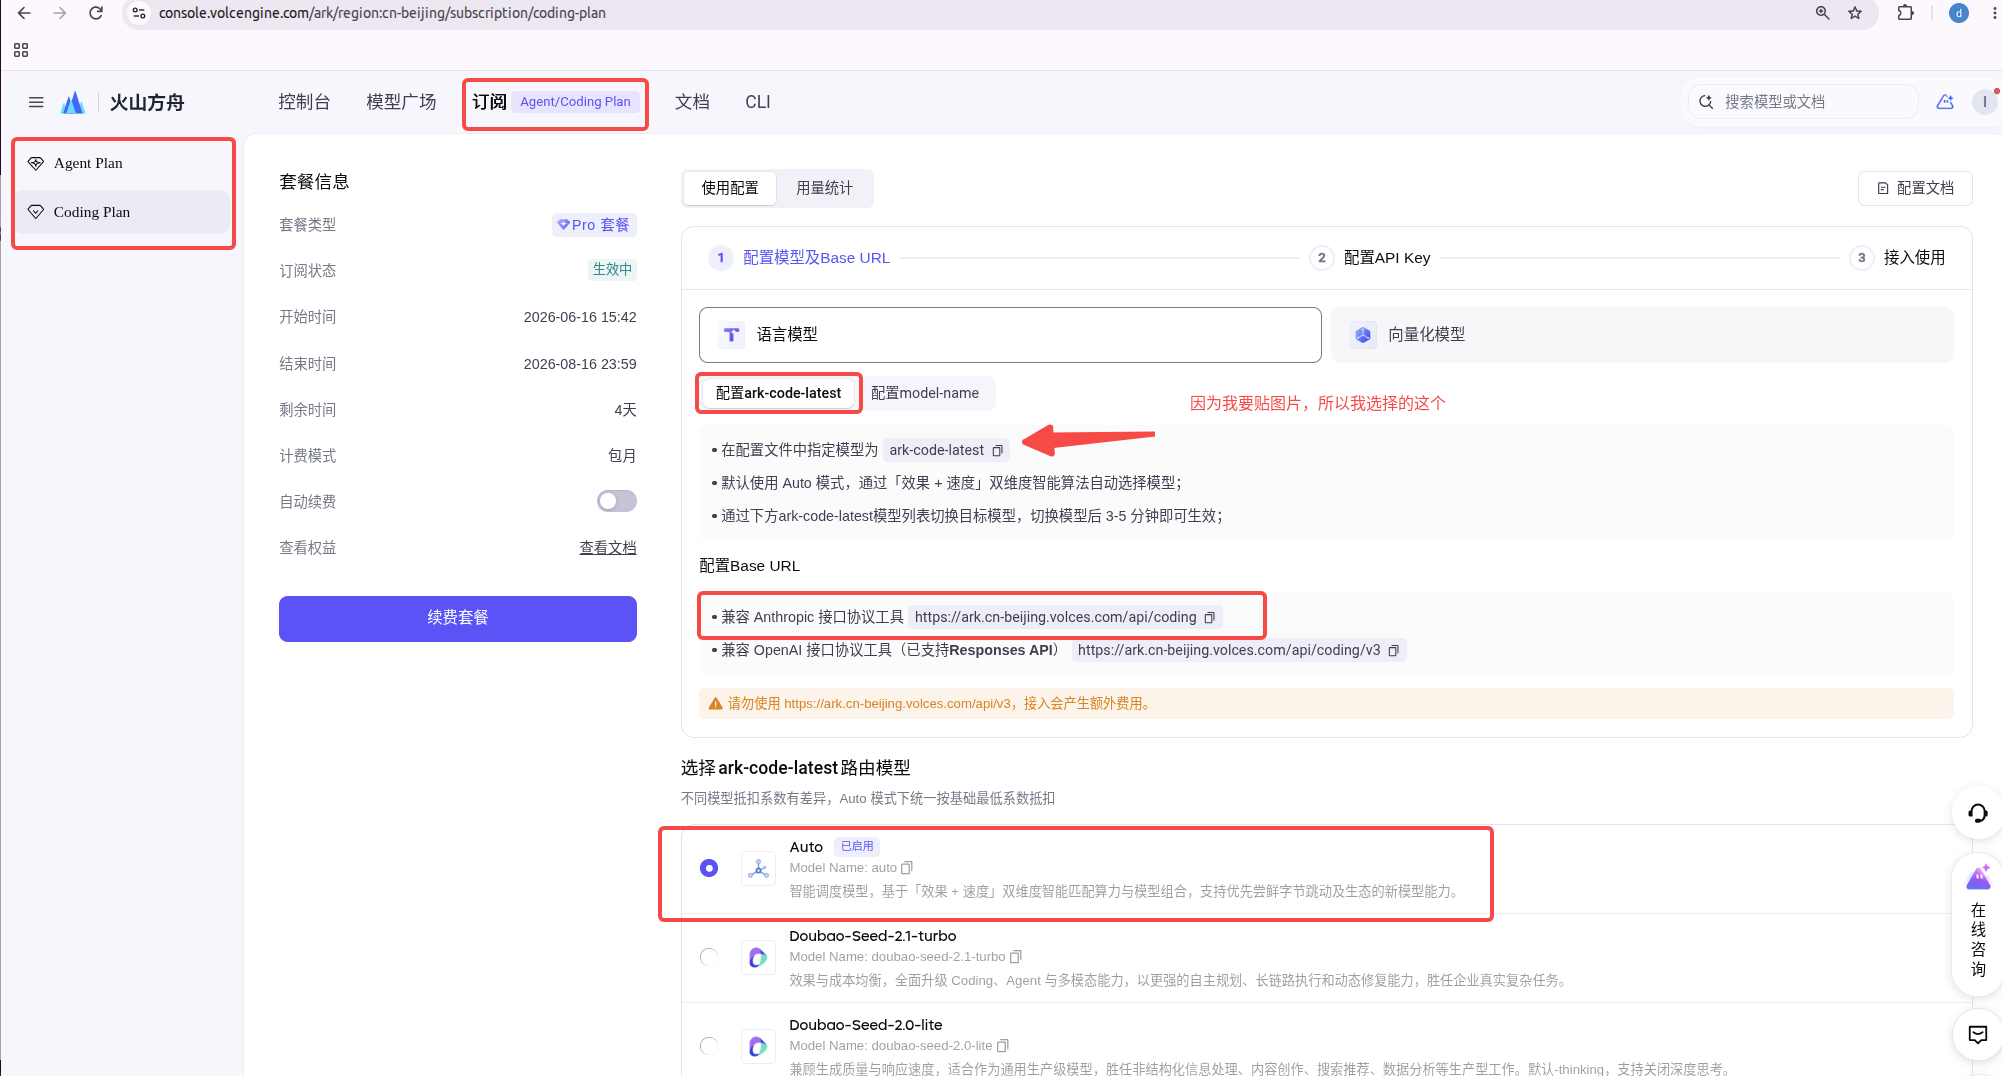
Task: Click the ark.cn-beijing api/v3 warning URL
Action: point(897,704)
